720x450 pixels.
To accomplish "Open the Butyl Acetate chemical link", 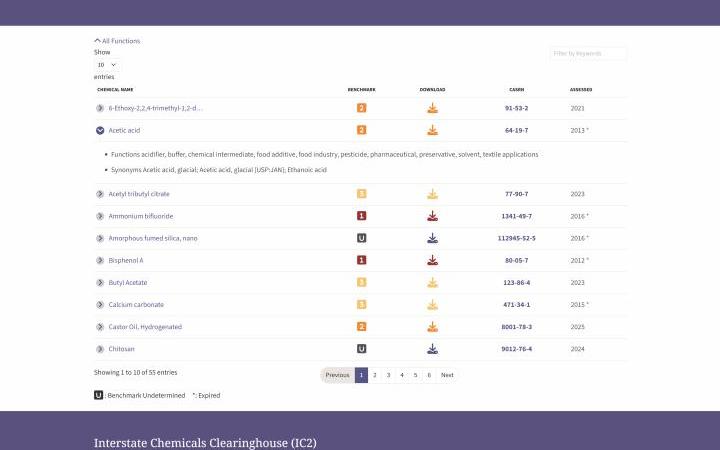I will [128, 282].
